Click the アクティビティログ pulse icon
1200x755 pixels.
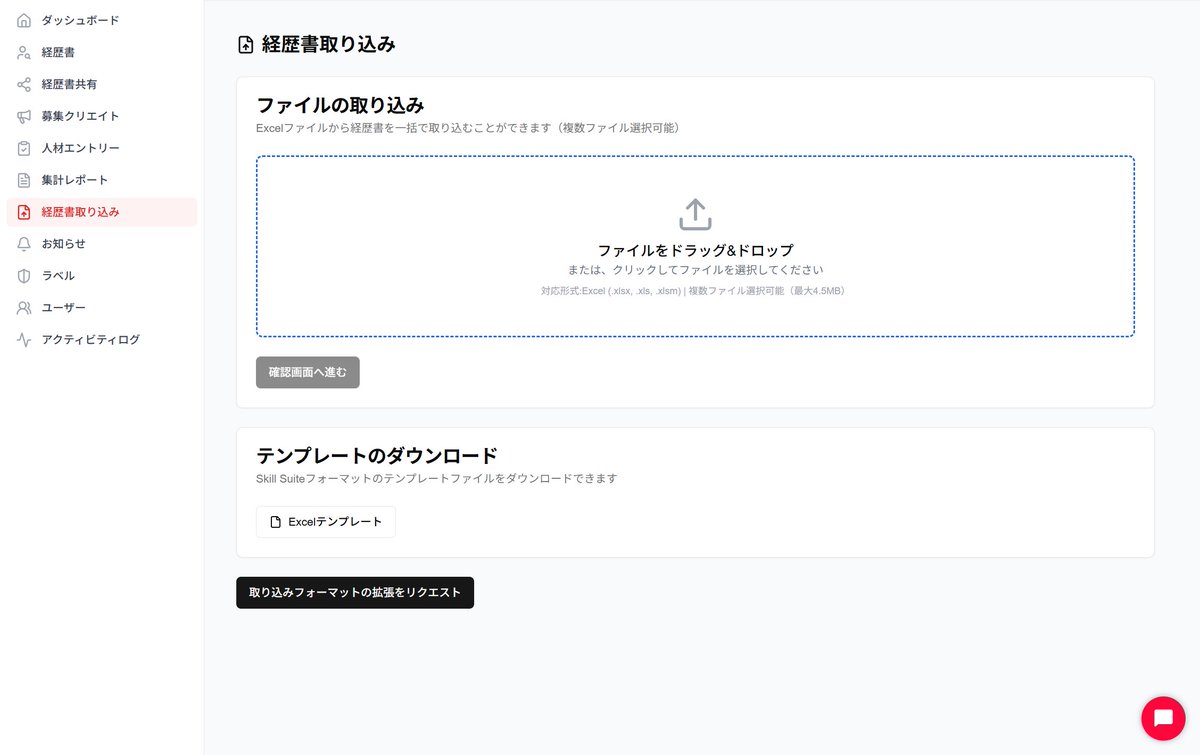point(24,340)
